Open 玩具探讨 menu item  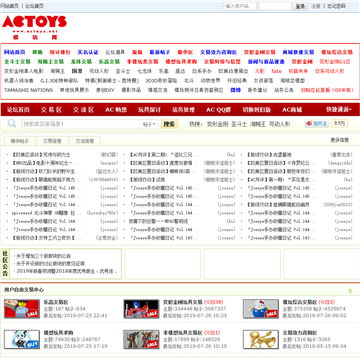click(149, 110)
